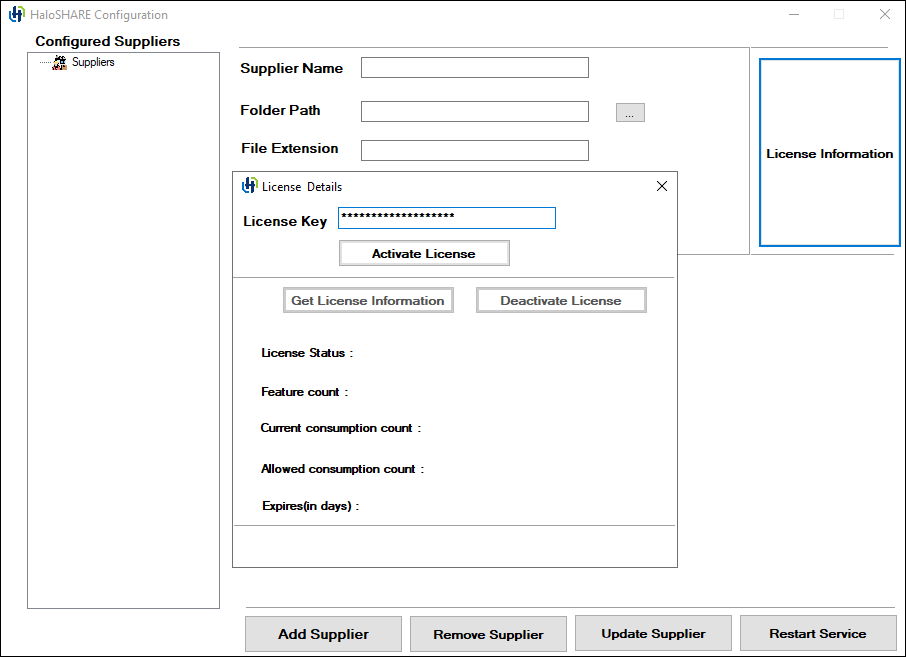Close the License Details dialog
This screenshot has height=657, width=906.
[661, 186]
